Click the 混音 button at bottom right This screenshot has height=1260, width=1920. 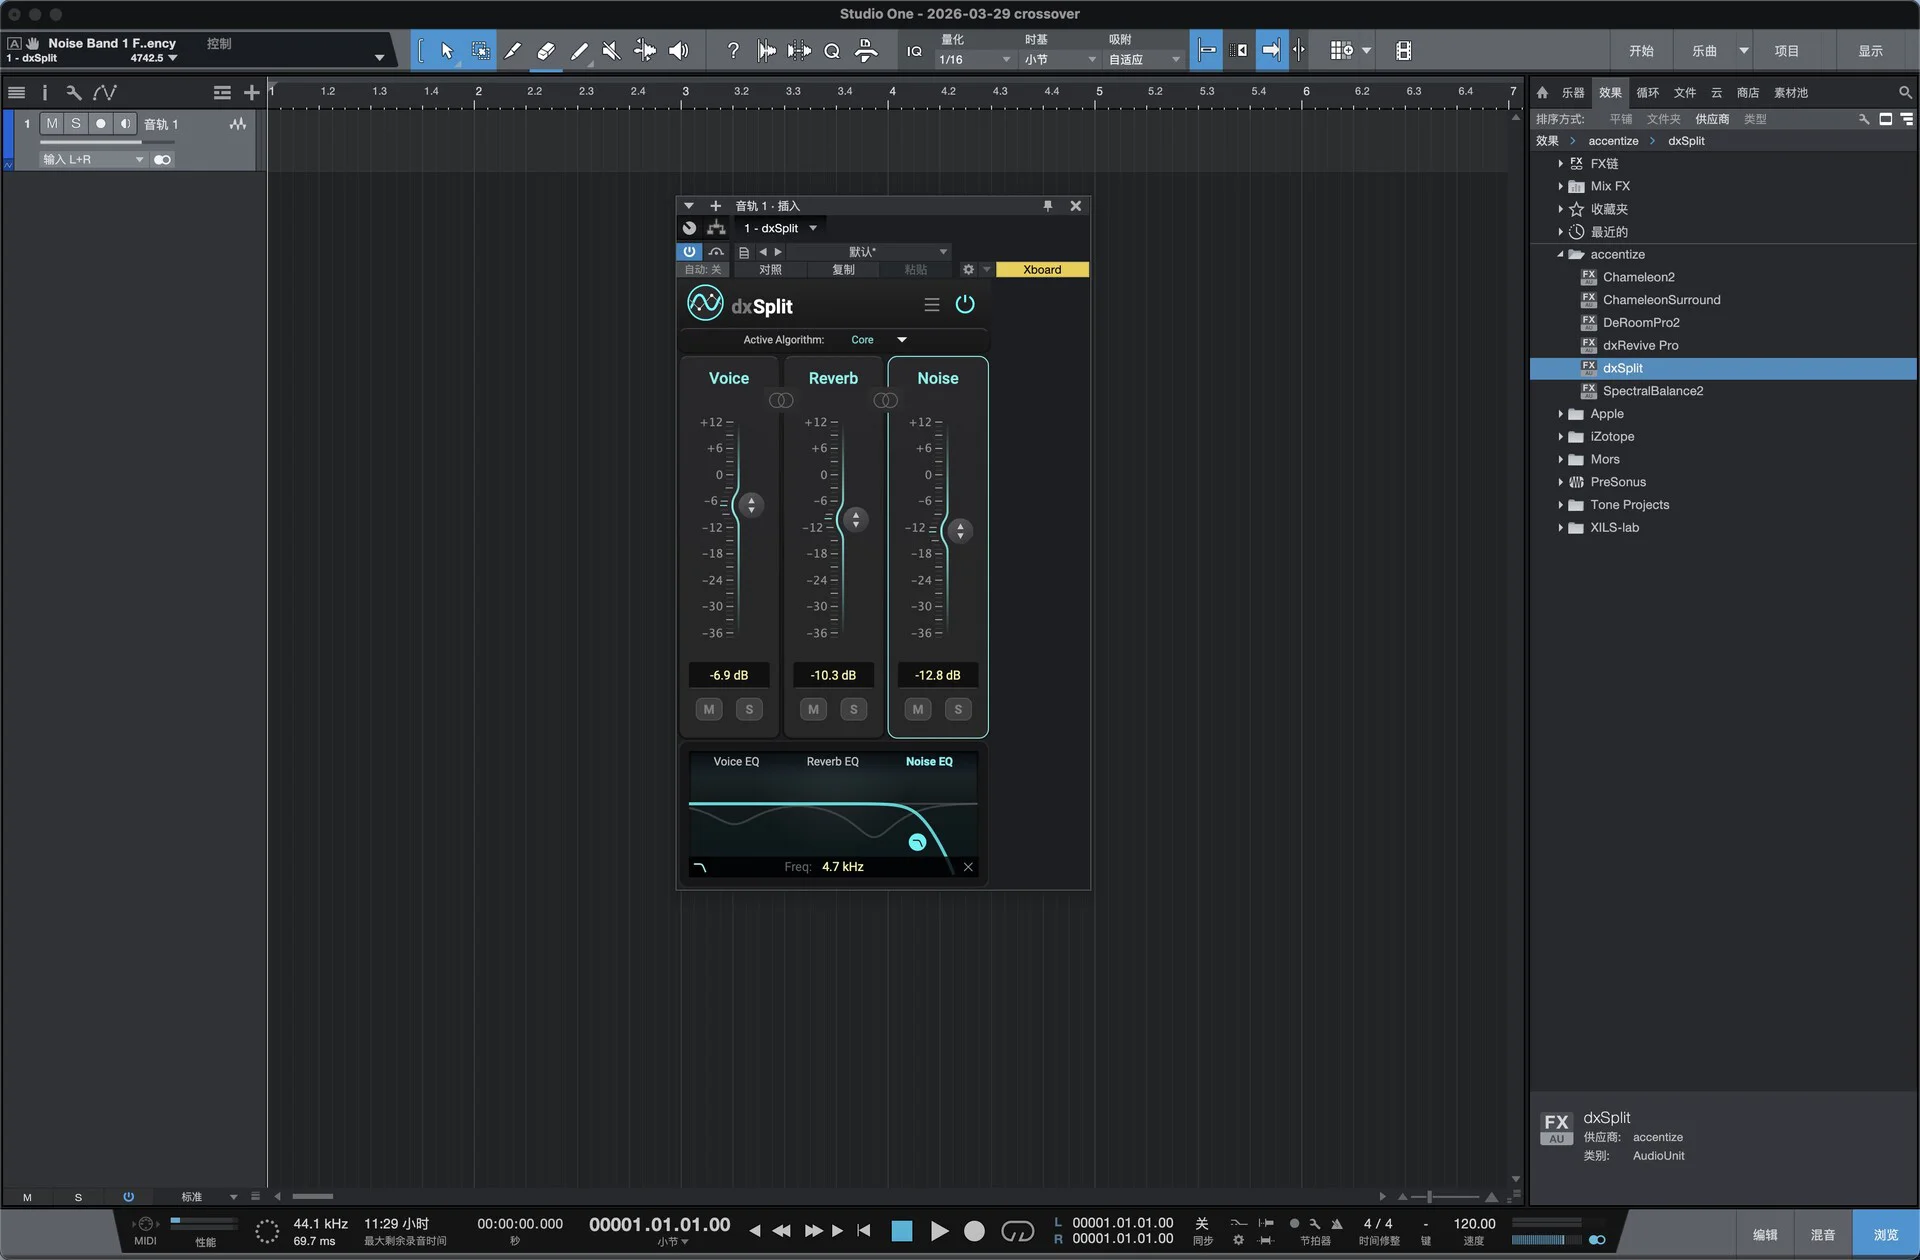(1822, 1235)
